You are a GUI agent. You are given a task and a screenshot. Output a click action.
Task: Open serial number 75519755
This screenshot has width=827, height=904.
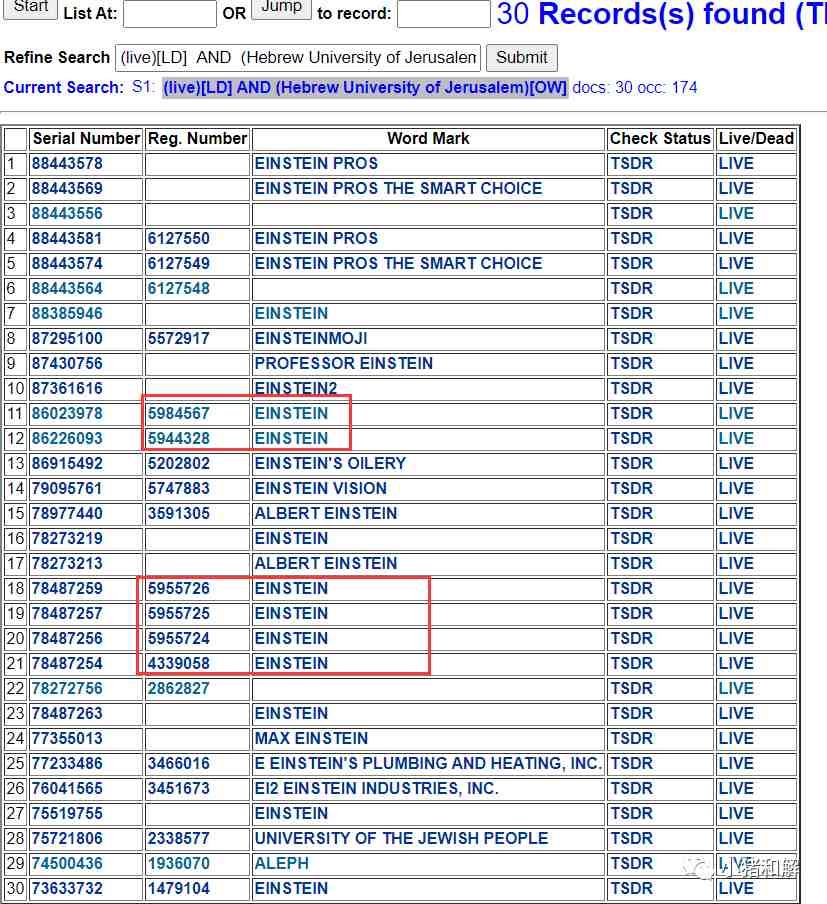coord(67,813)
